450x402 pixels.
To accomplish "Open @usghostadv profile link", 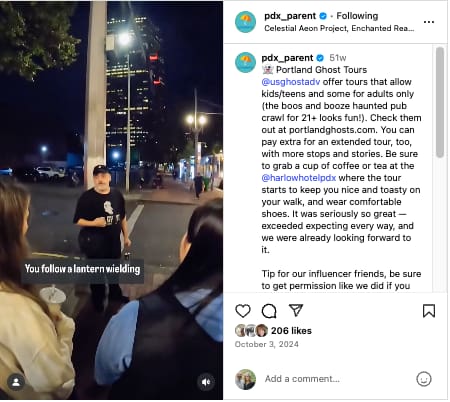I will pyautogui.click(x=291, y=82).
